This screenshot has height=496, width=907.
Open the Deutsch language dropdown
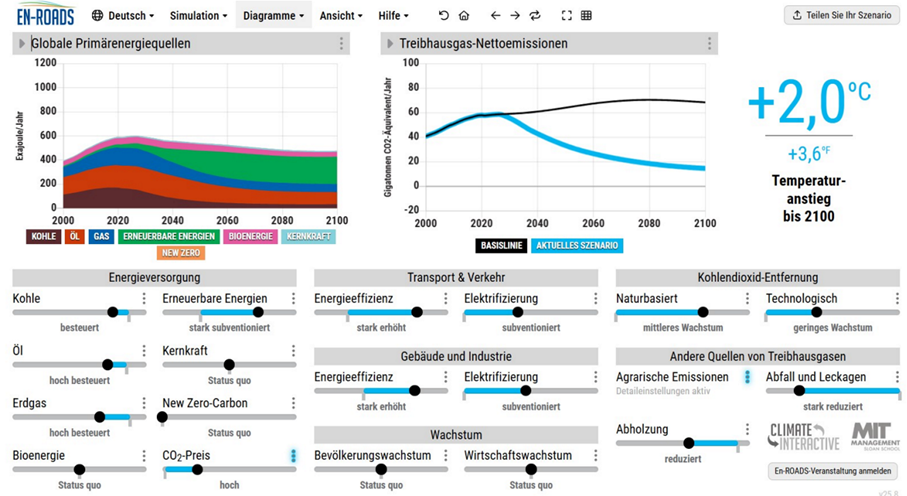click(123, 16)
